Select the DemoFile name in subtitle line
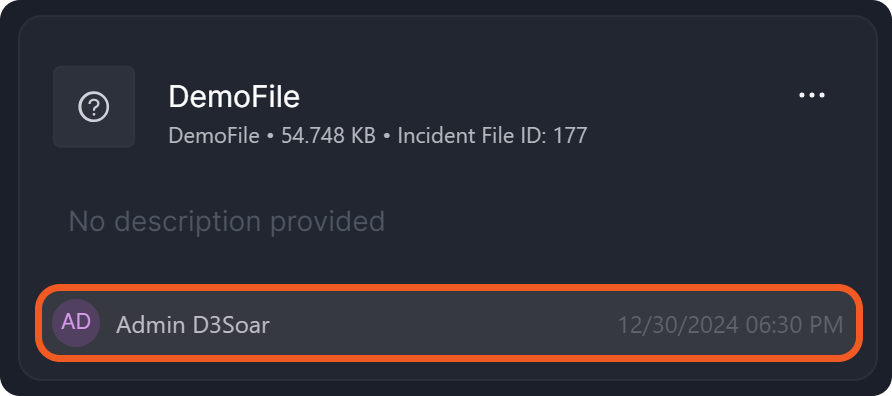 [x=214, y=136]
